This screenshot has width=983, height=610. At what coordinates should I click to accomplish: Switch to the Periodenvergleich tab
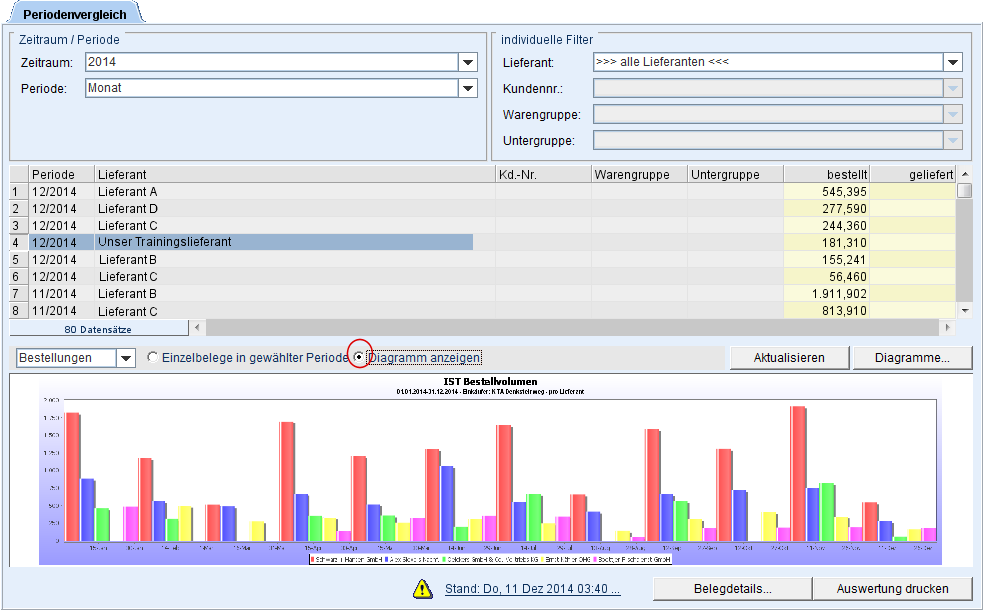[x=73, y=12]
